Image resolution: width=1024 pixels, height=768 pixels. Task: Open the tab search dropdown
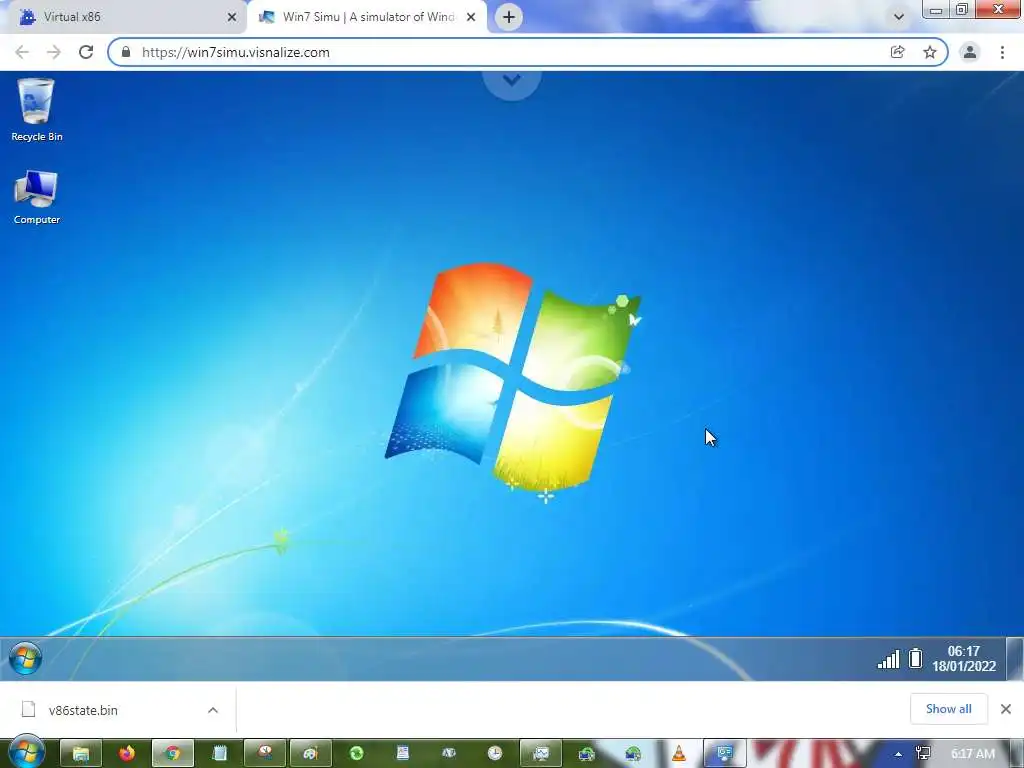tap(899, 17)
